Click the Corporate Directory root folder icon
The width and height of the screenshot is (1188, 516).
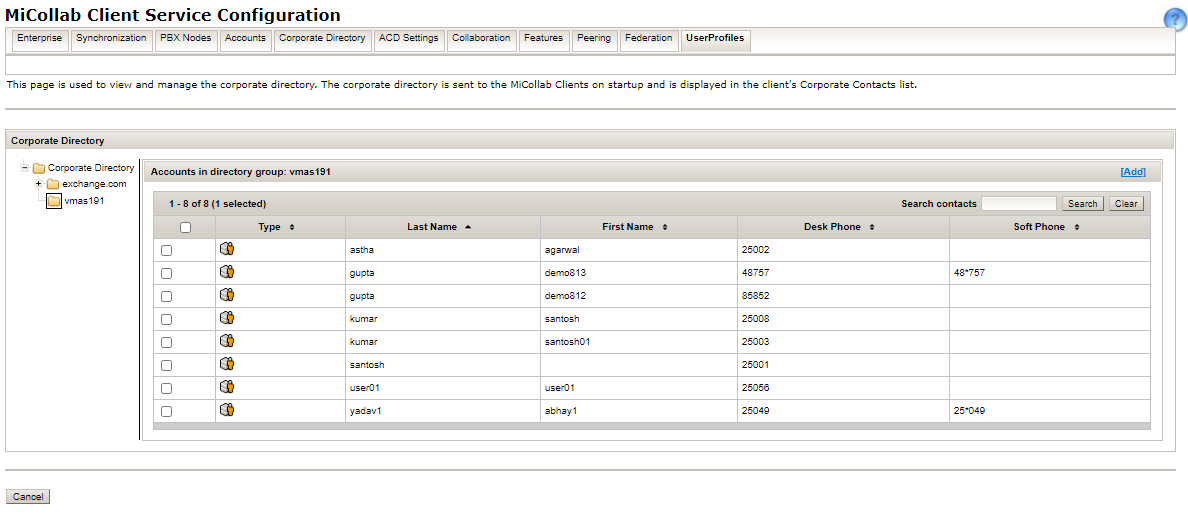pos(39,168)
